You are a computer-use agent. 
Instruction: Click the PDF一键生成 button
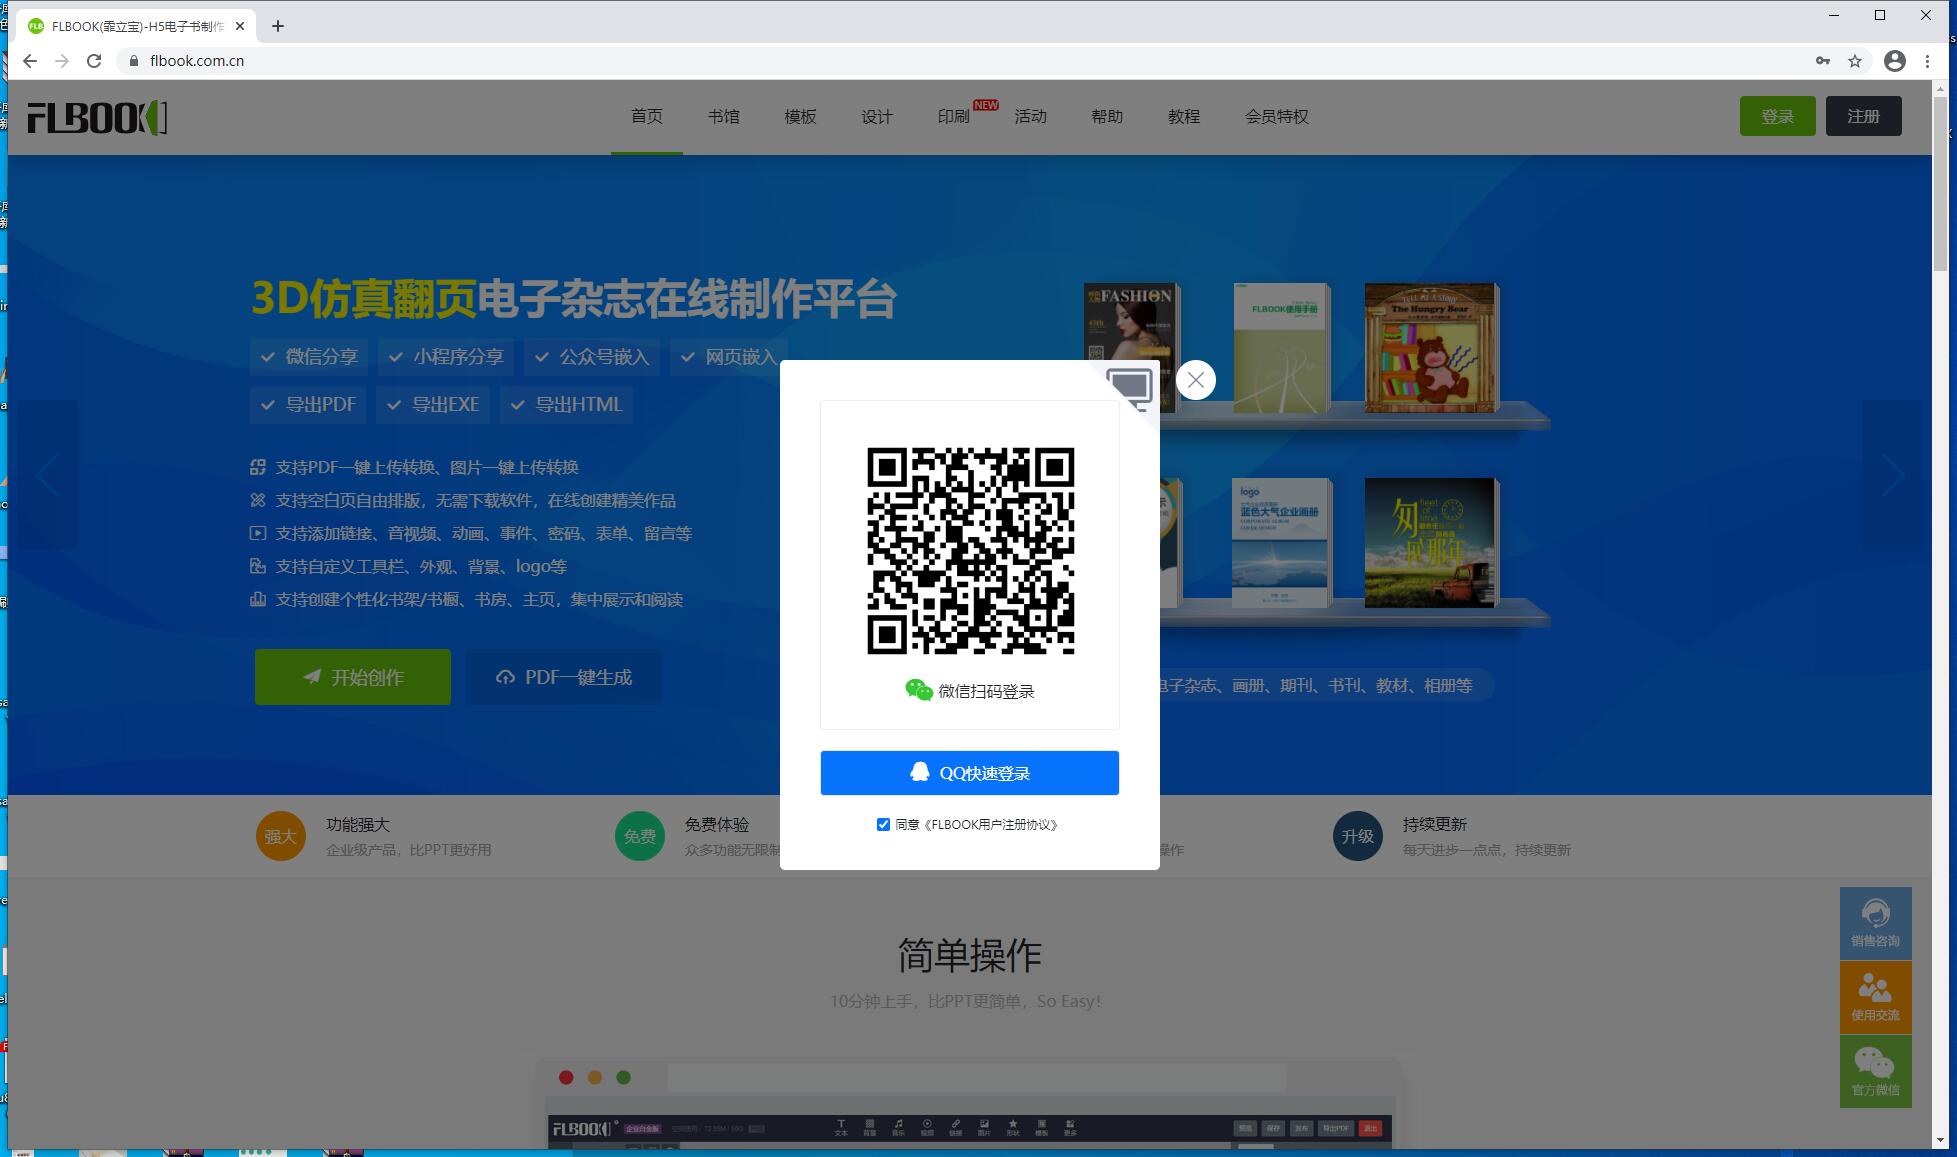tap(564, 677)
